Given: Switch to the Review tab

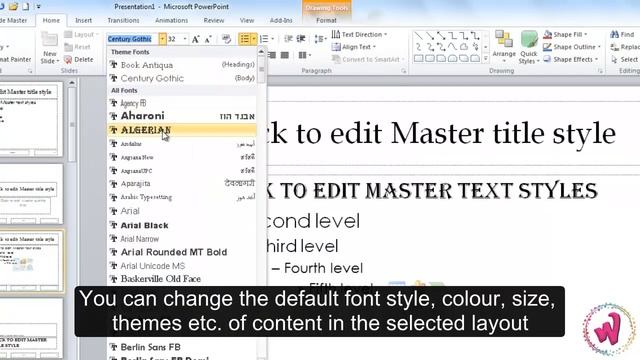Looking at the screenshot, I should pos(214,20).
